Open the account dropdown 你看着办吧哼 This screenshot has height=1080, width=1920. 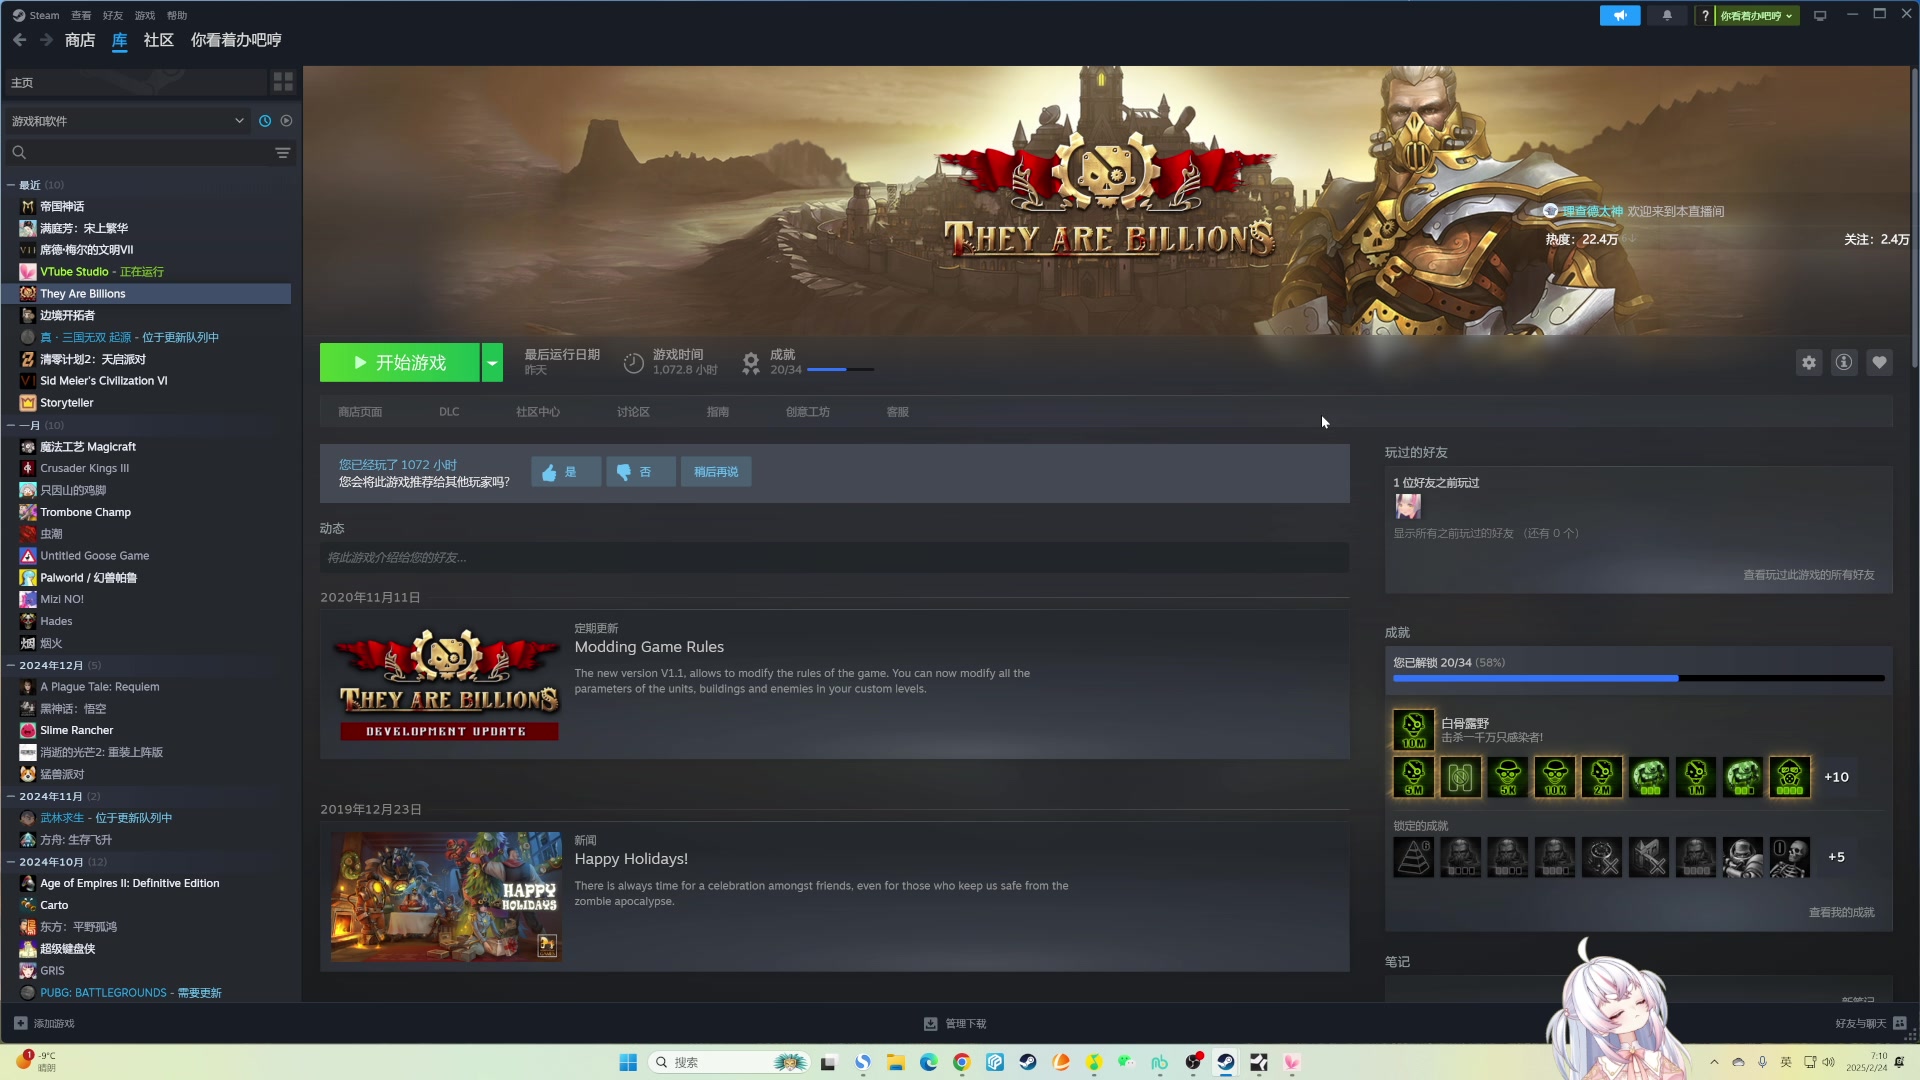tap(1757, 15)
